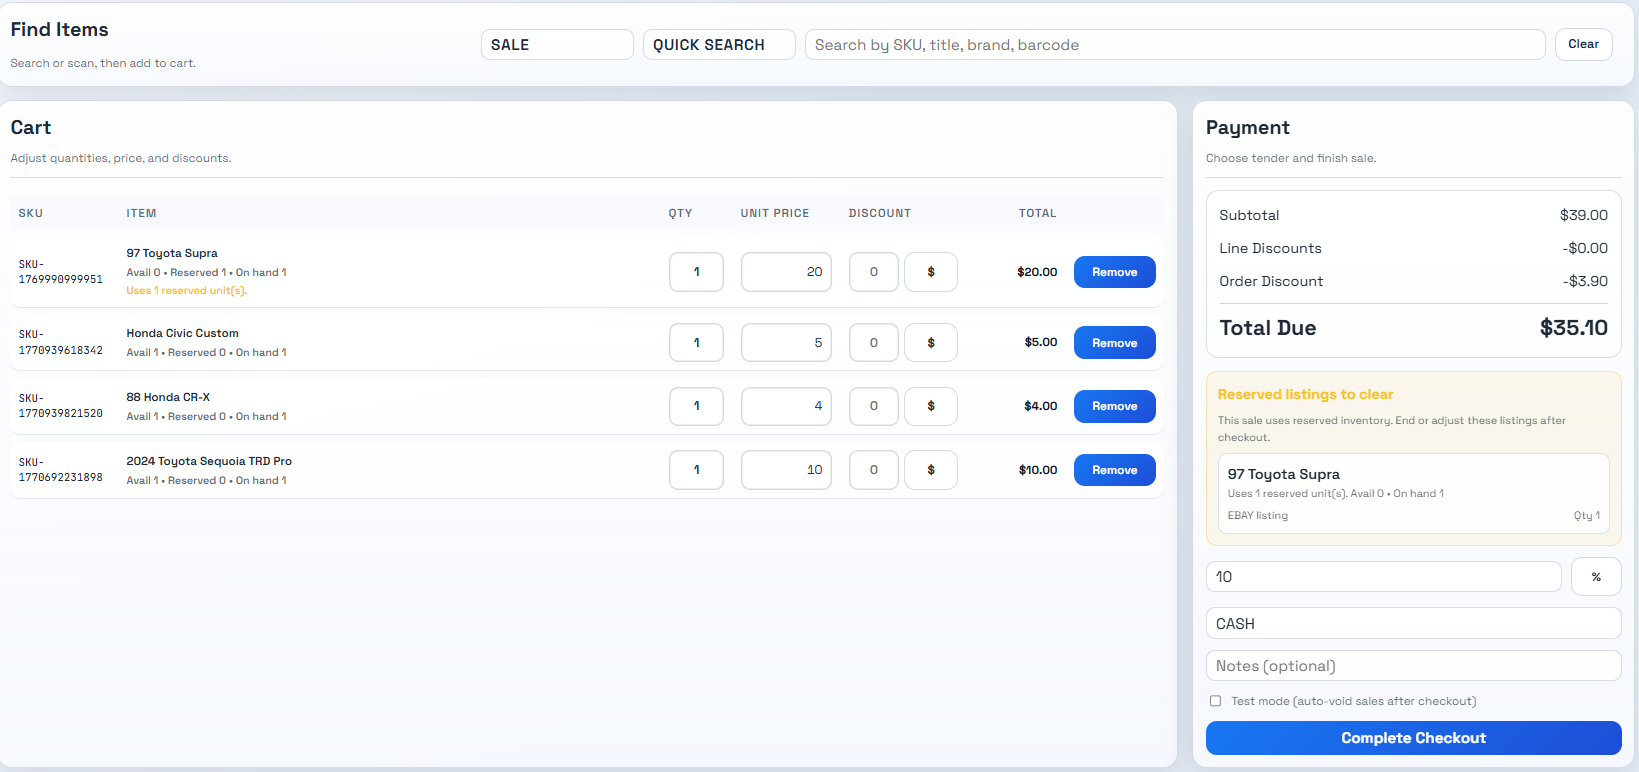
Task: Toggle discount type for 88 Honda CR-X
Action: click(931, 406)
